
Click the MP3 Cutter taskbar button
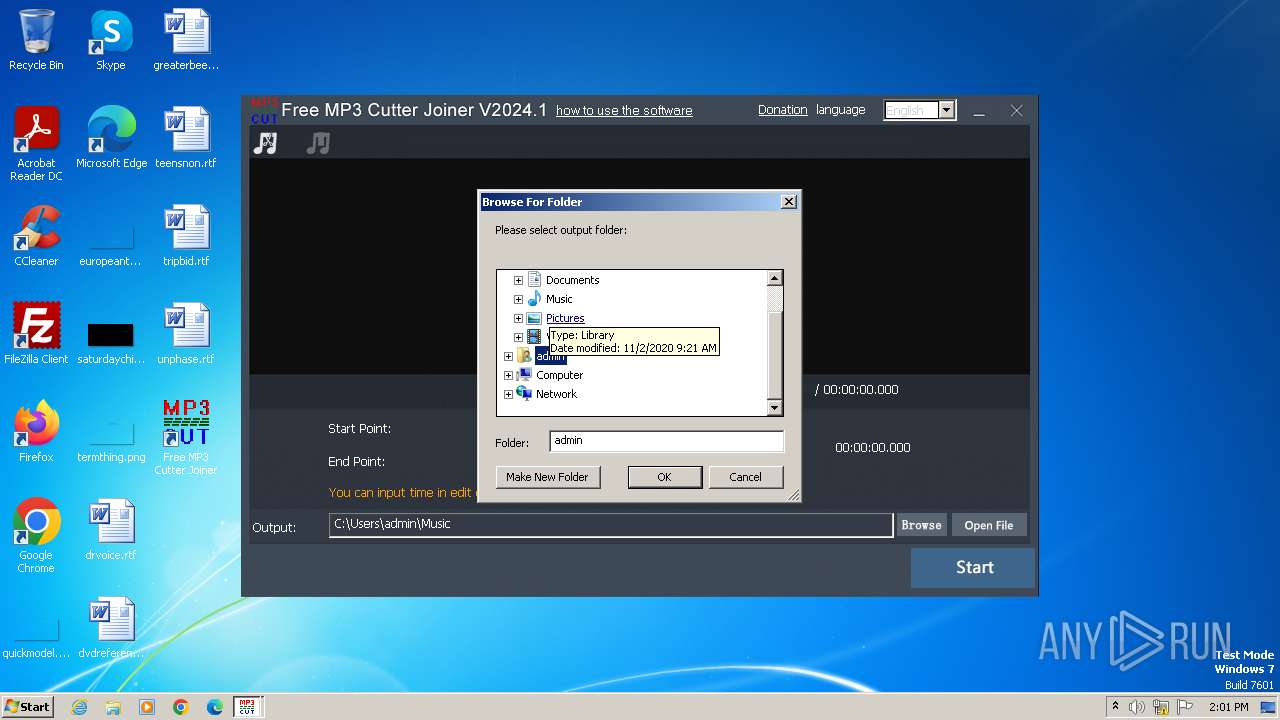(x=247, y=707)
